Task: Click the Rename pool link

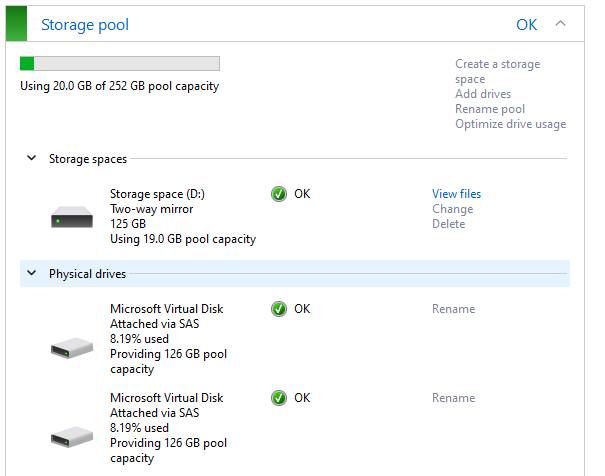Action: click(490, 109)
